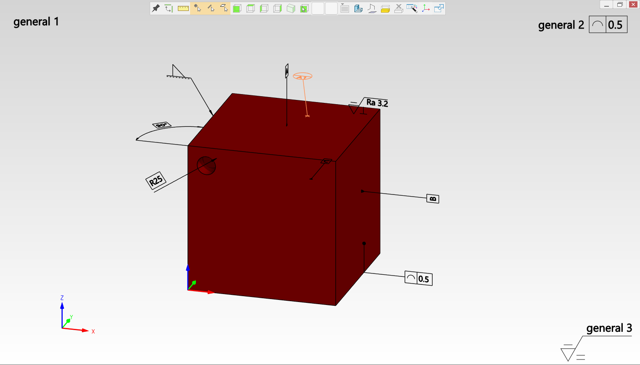Viewport: 640px width, 365px height.
Task: Select the general 2 tolerance frame
Action: coord(608,25)
